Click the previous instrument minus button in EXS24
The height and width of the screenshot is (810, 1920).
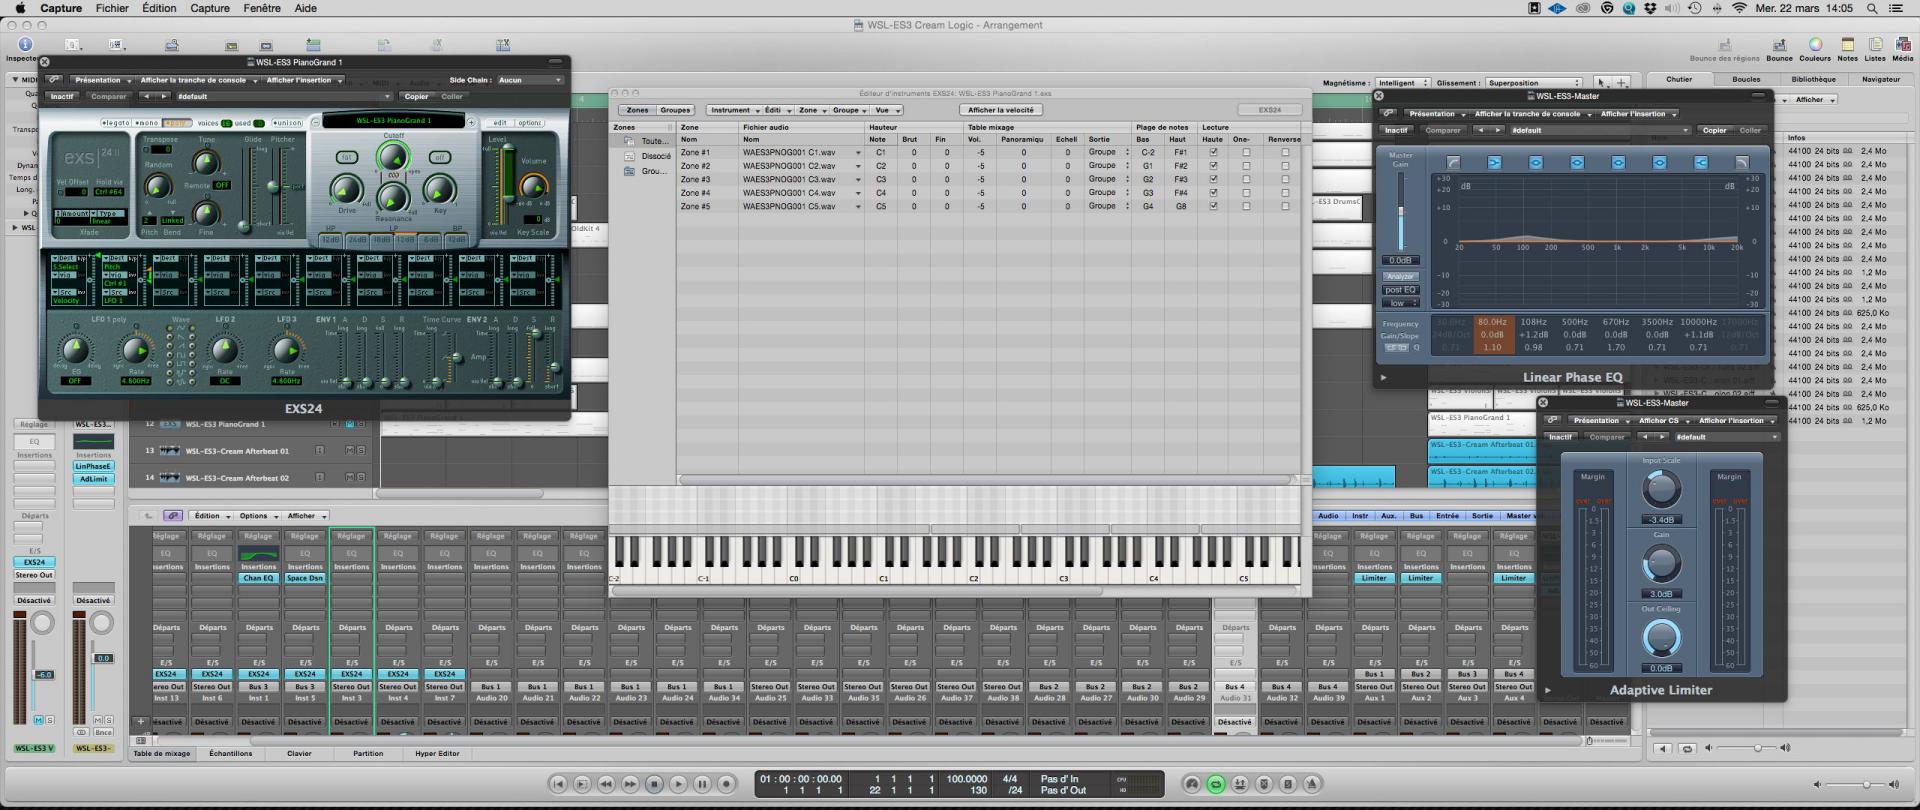coord(315,123)
